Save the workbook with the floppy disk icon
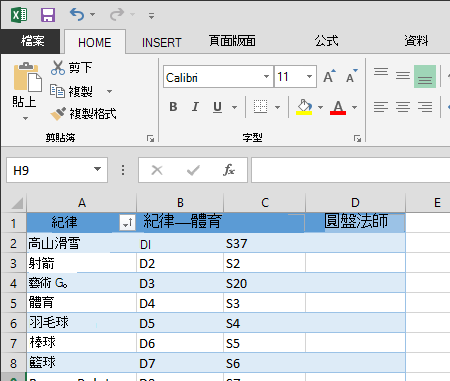 point(48,15)
